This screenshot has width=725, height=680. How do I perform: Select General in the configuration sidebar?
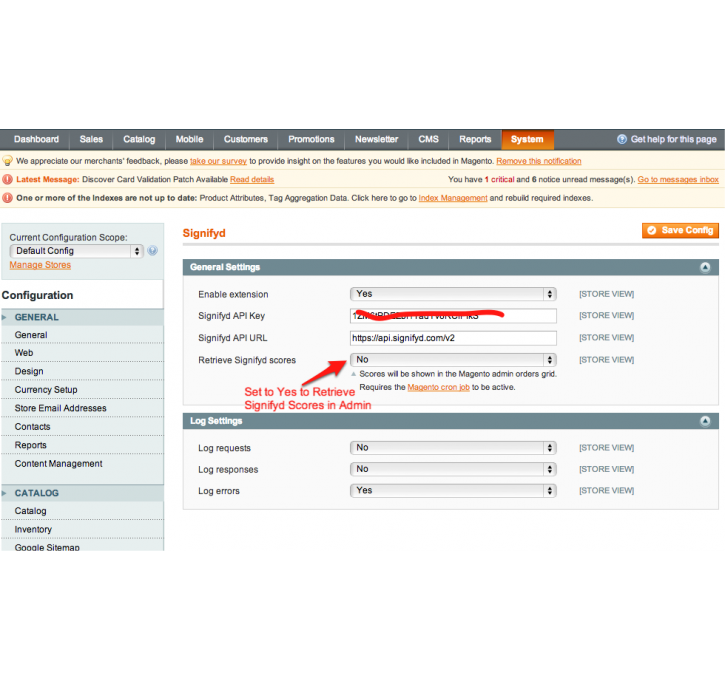(82, 335)
